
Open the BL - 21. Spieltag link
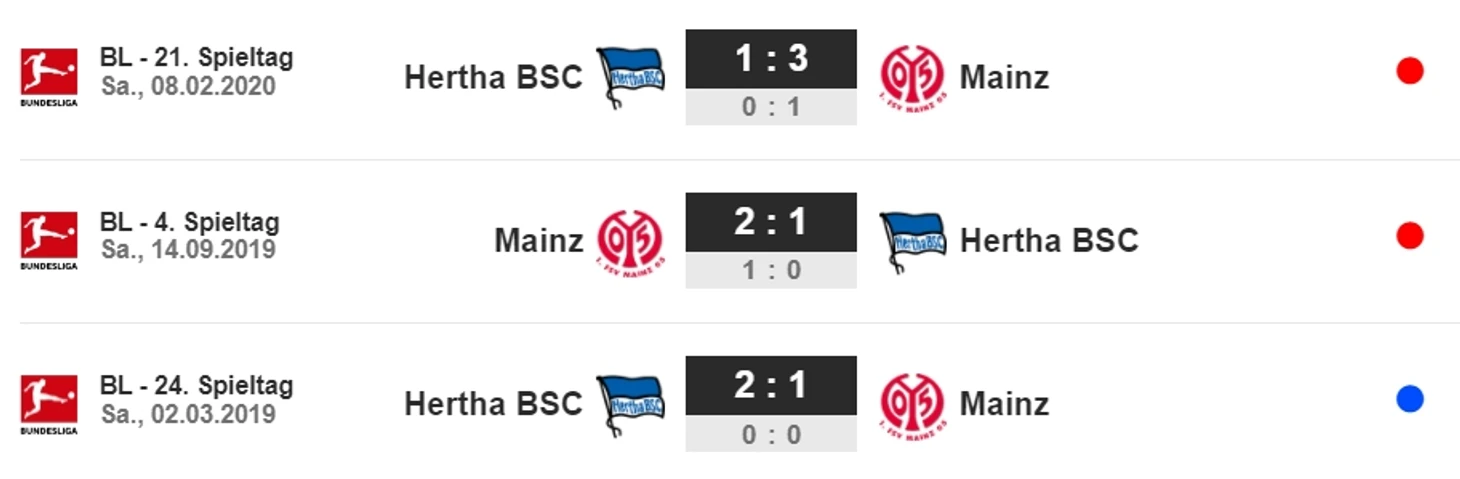point(197,57)
